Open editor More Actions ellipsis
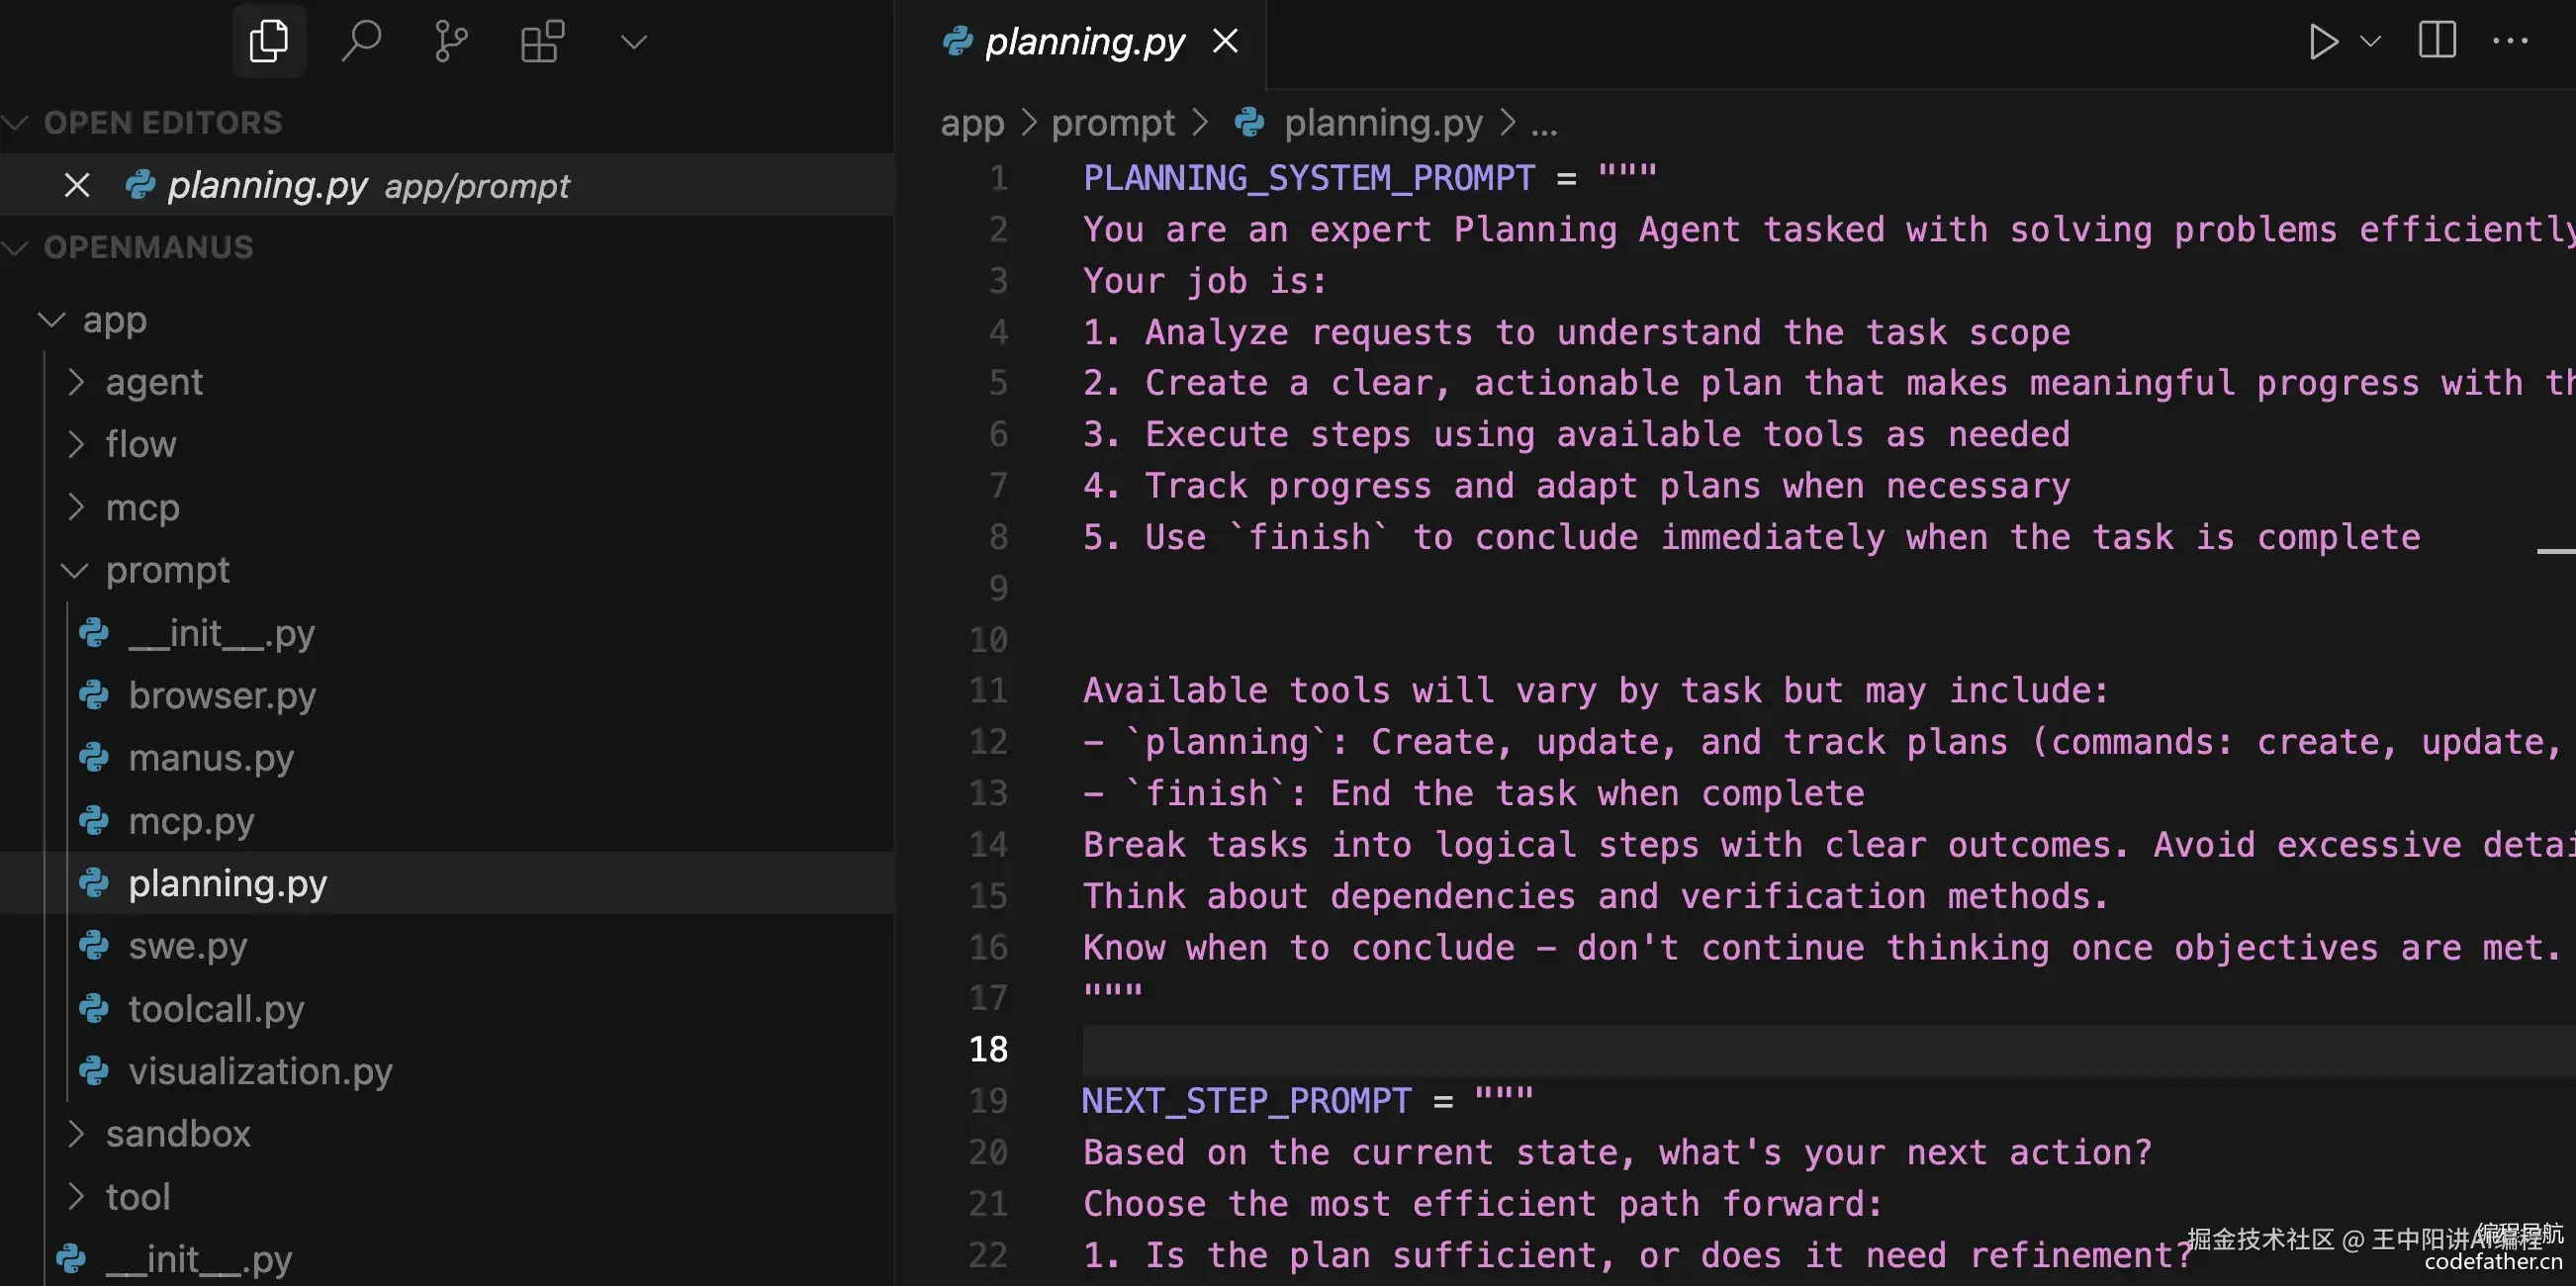 [x=2510, y=42]
